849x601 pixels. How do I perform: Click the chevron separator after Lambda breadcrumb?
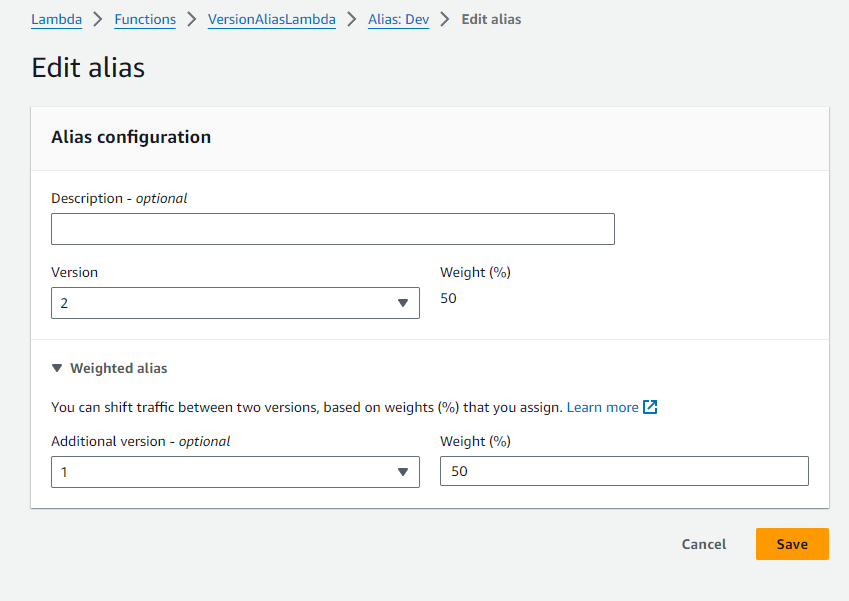point(97,19)
